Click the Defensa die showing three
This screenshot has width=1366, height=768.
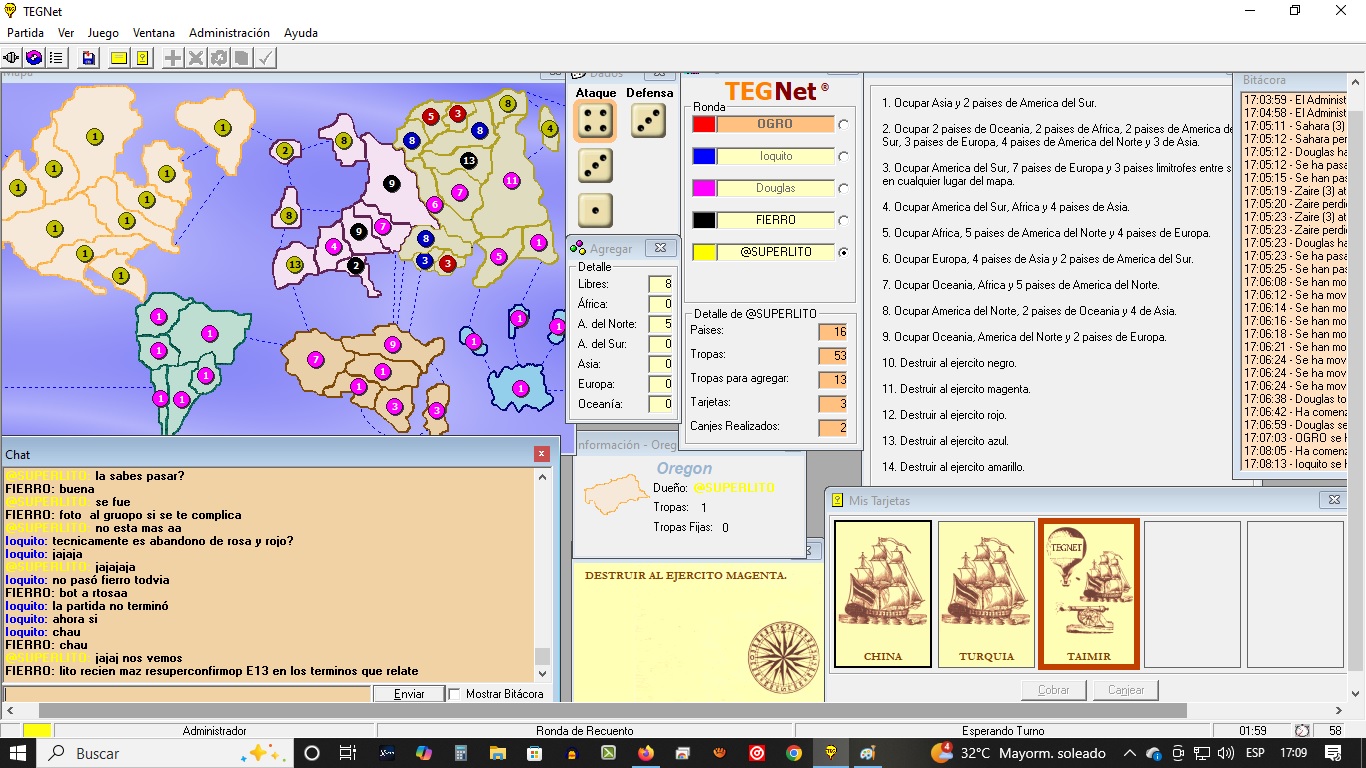click(x=648, y=121)
